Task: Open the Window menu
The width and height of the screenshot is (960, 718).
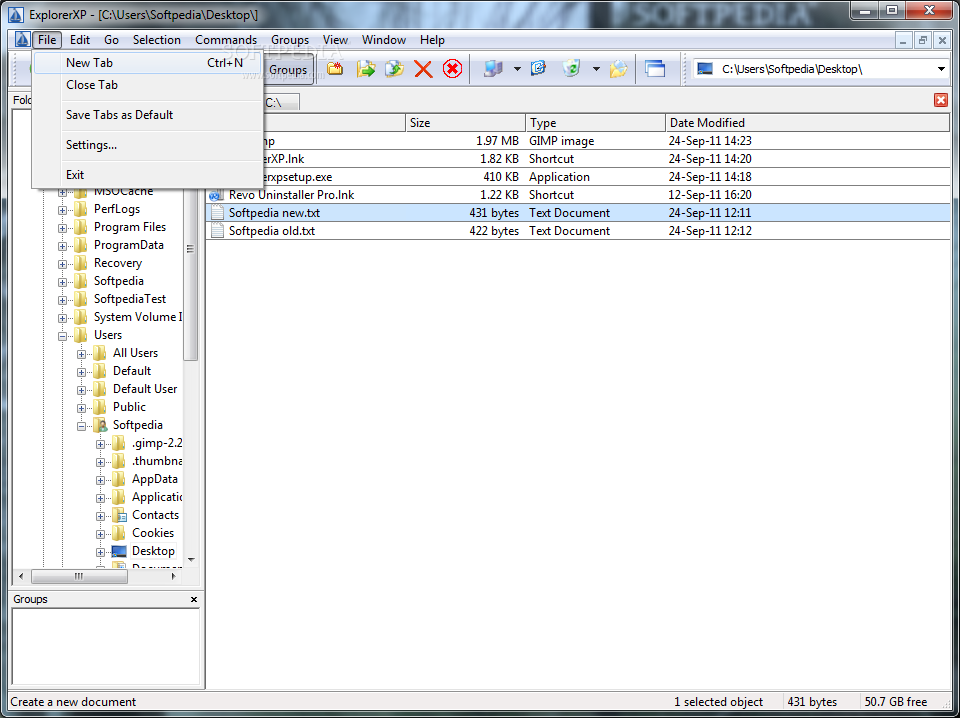Action: tap(384, 40)
